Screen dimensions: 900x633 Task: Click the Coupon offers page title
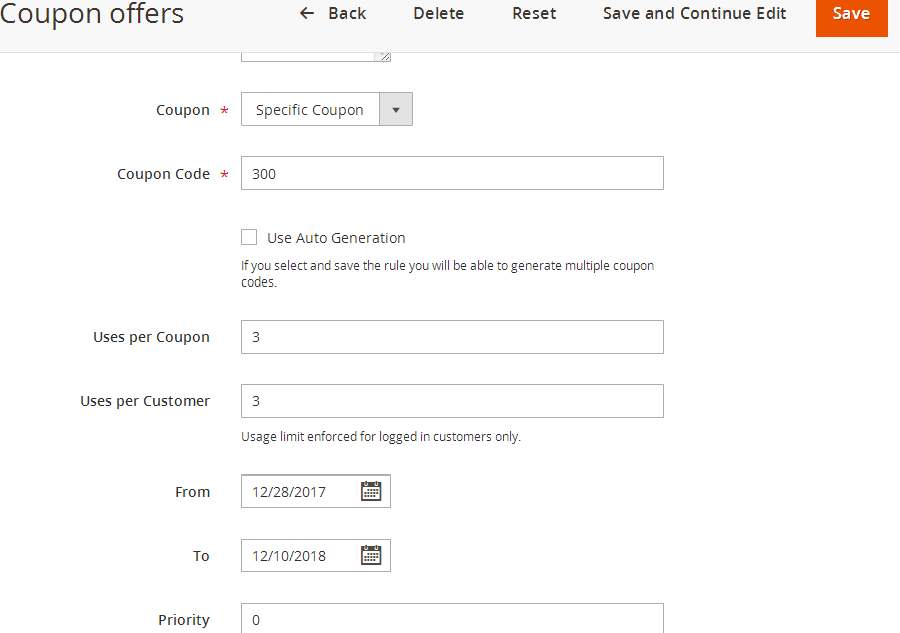[x=92, y=15]
